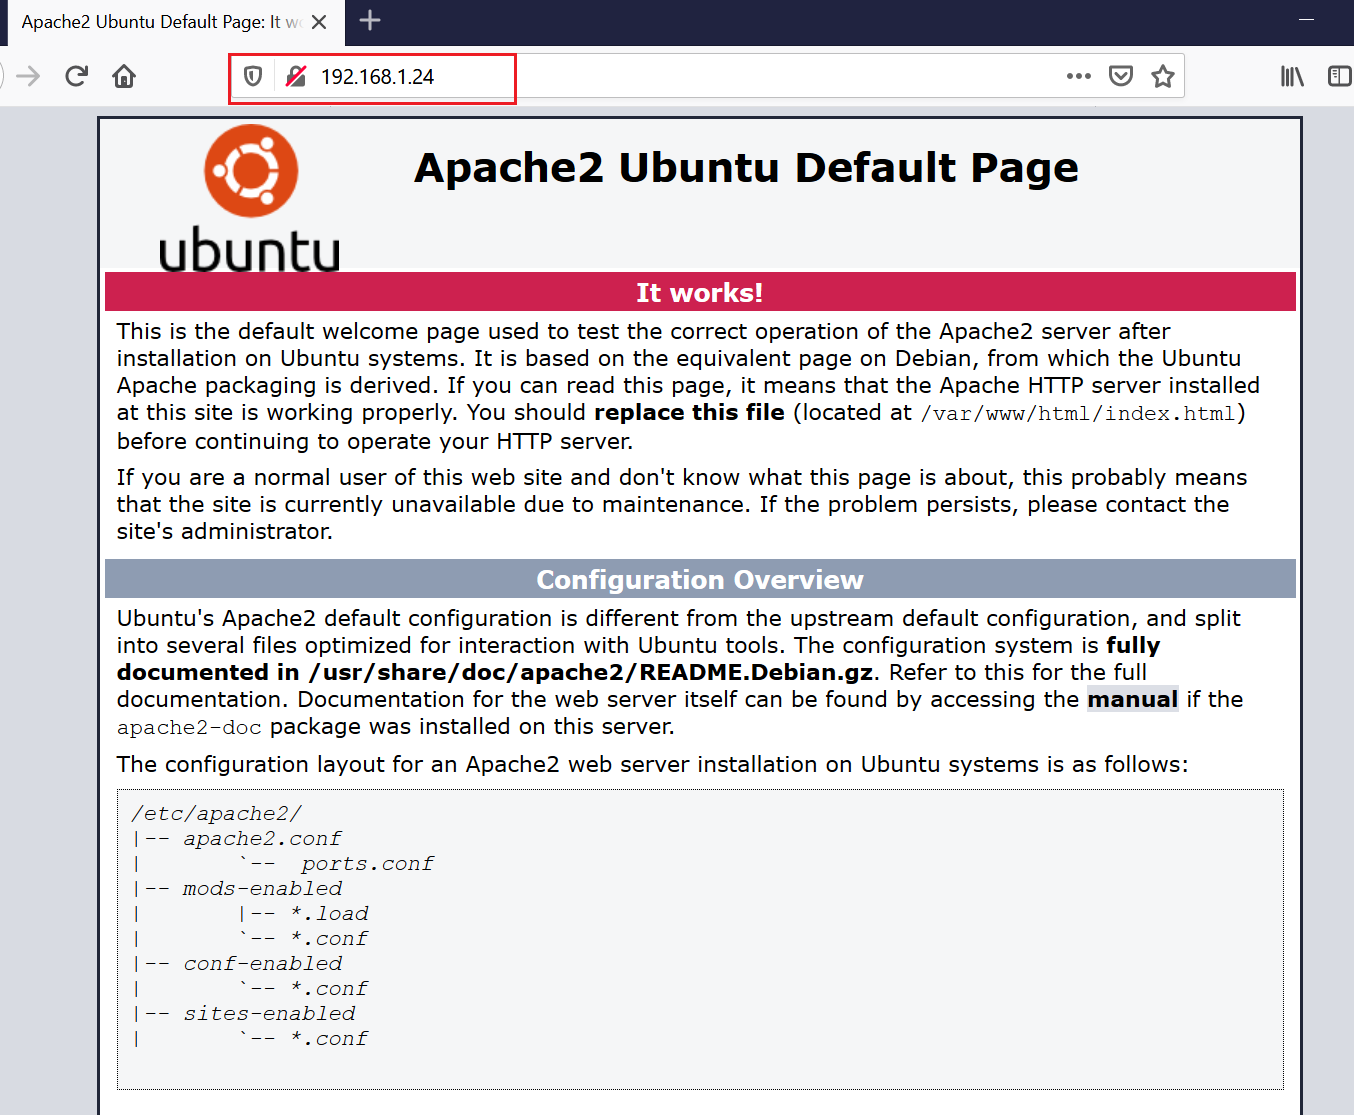The image size is (1354, 1115).
Task: Click the red "It works!" banner
Action: 700,292
